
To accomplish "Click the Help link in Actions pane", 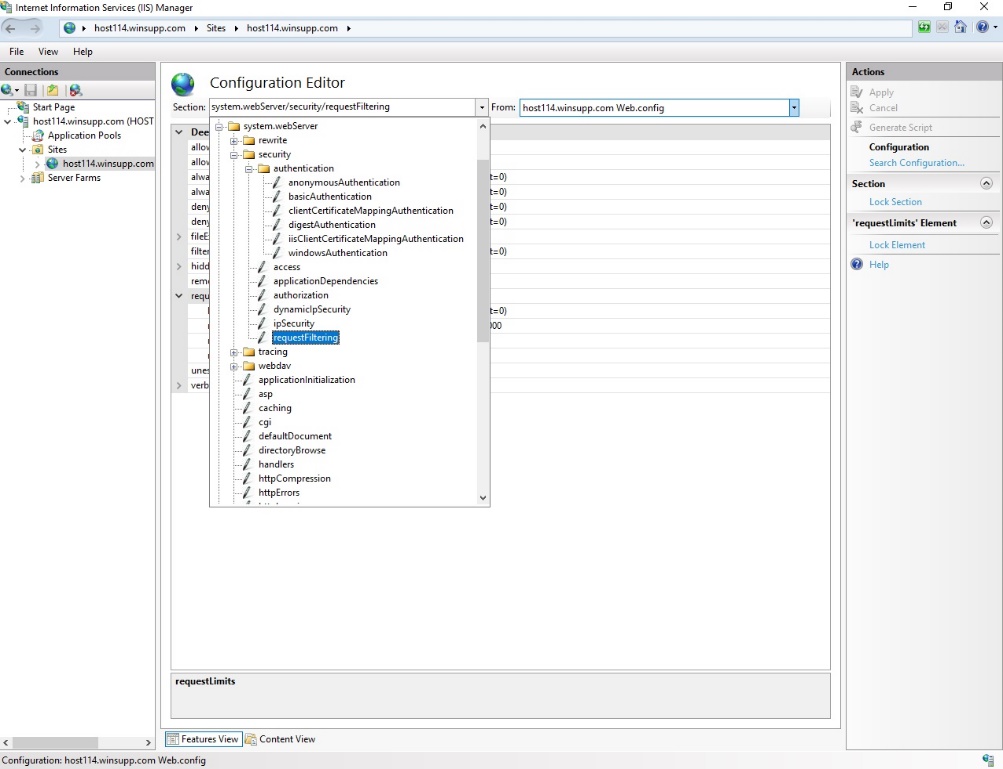I will tap(878, 264).
